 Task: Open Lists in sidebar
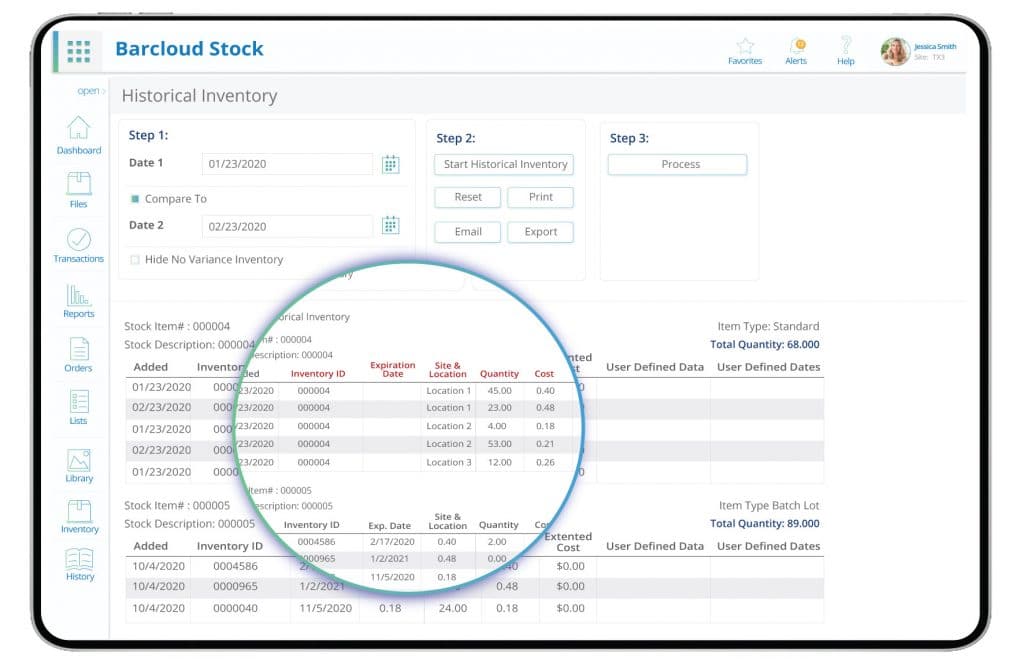coord(78,407)
